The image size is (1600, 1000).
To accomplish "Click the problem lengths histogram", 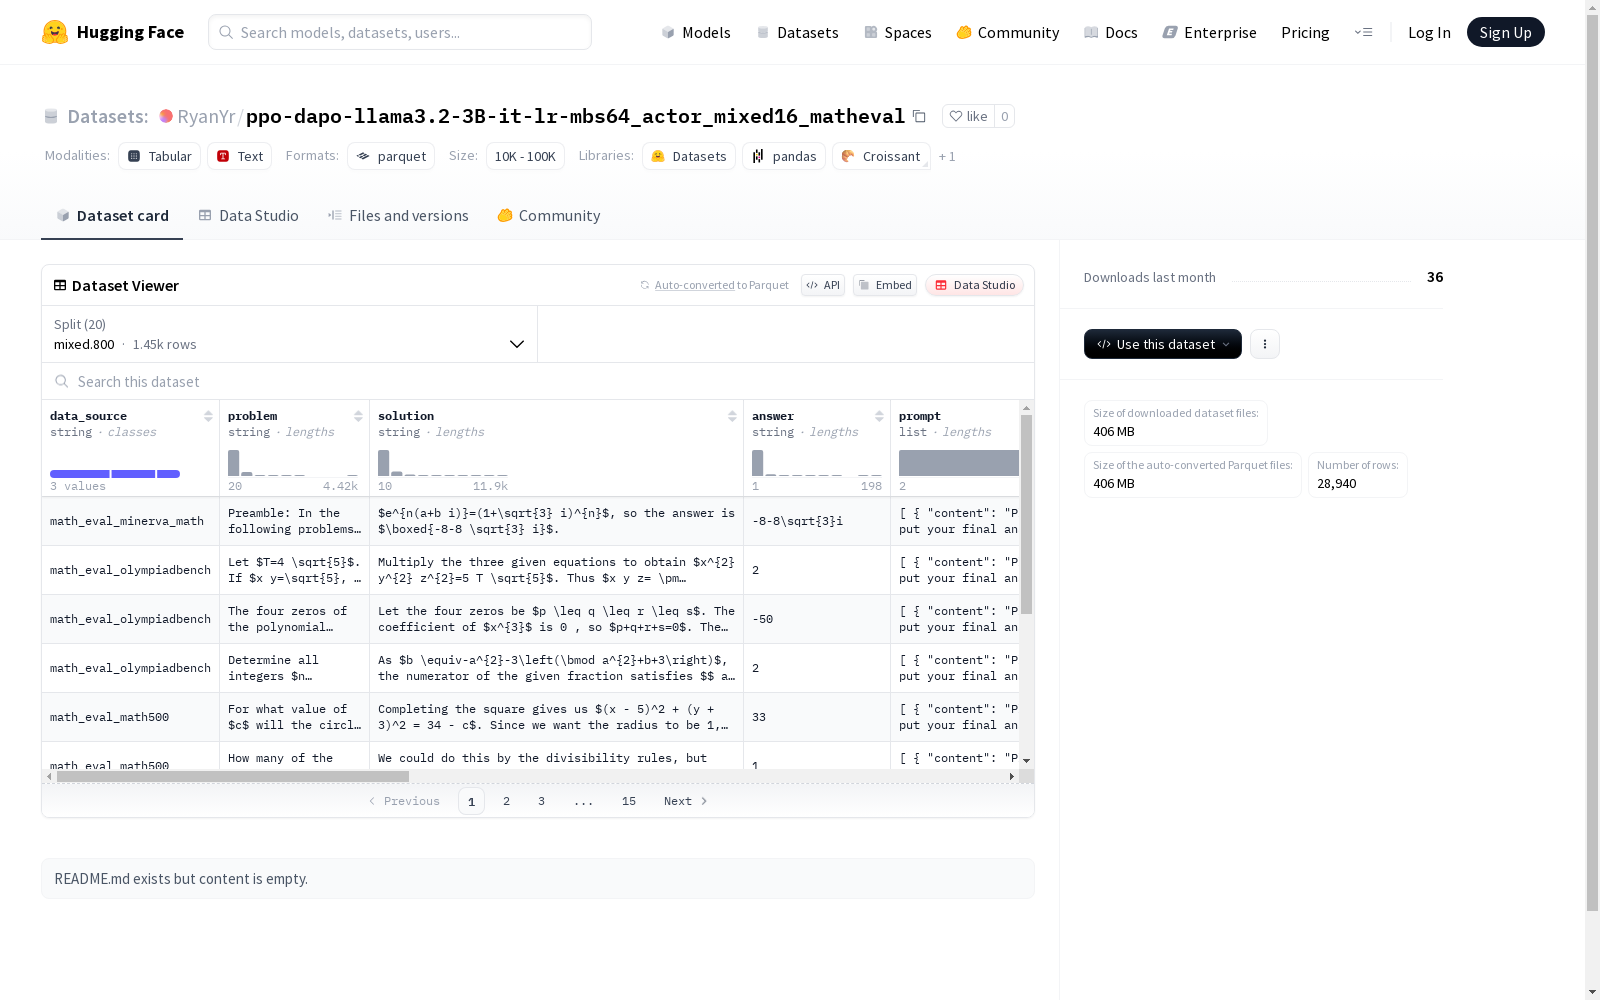I will (293, 463).
